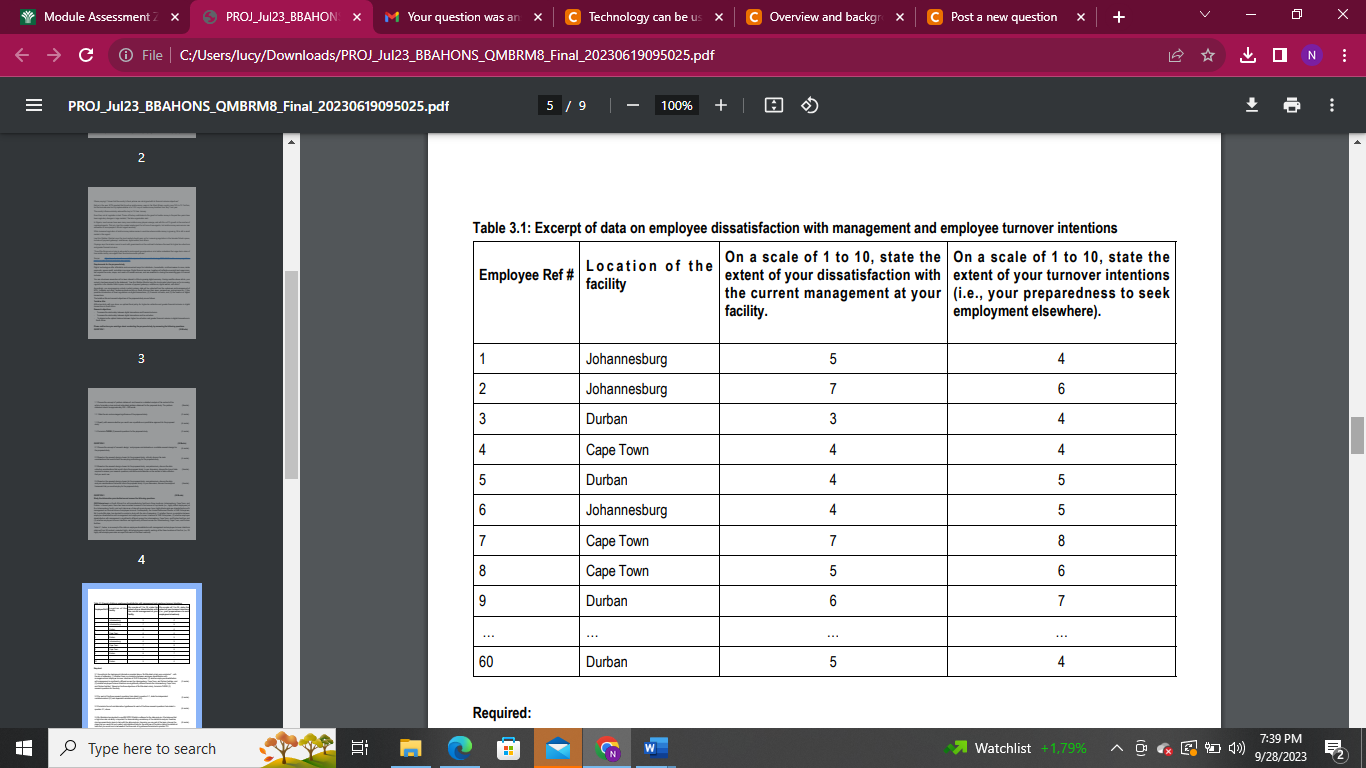Viewport: 1366px width, 768px height.
Task: Open the PDF viewer hamburger menu
Action: click(33, 105)
